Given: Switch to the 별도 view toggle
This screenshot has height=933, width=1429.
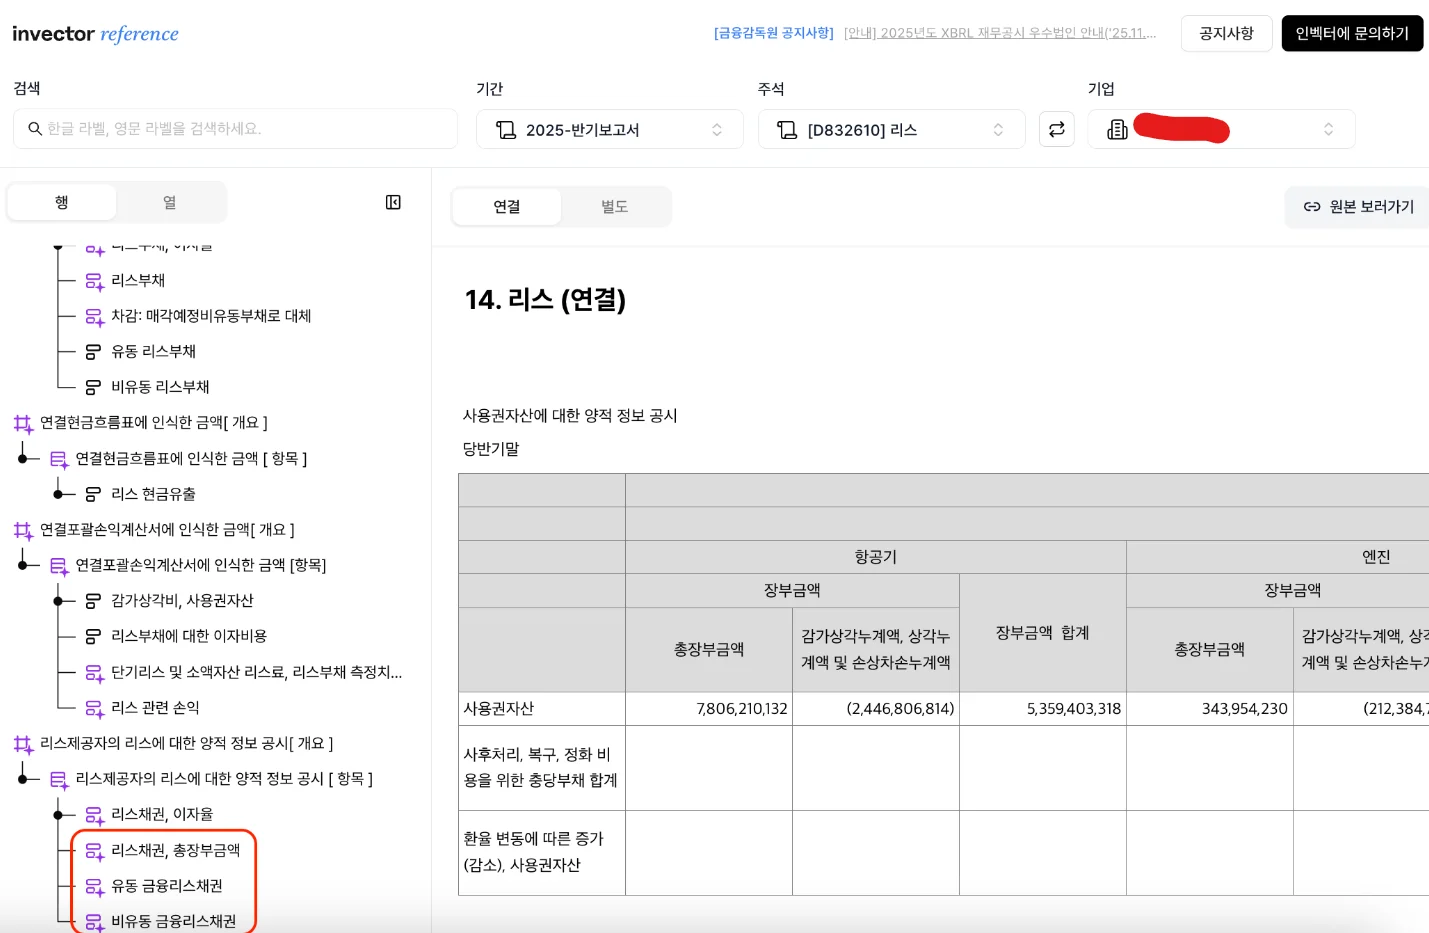Looking at the screenshot, I should pos(614,207).
